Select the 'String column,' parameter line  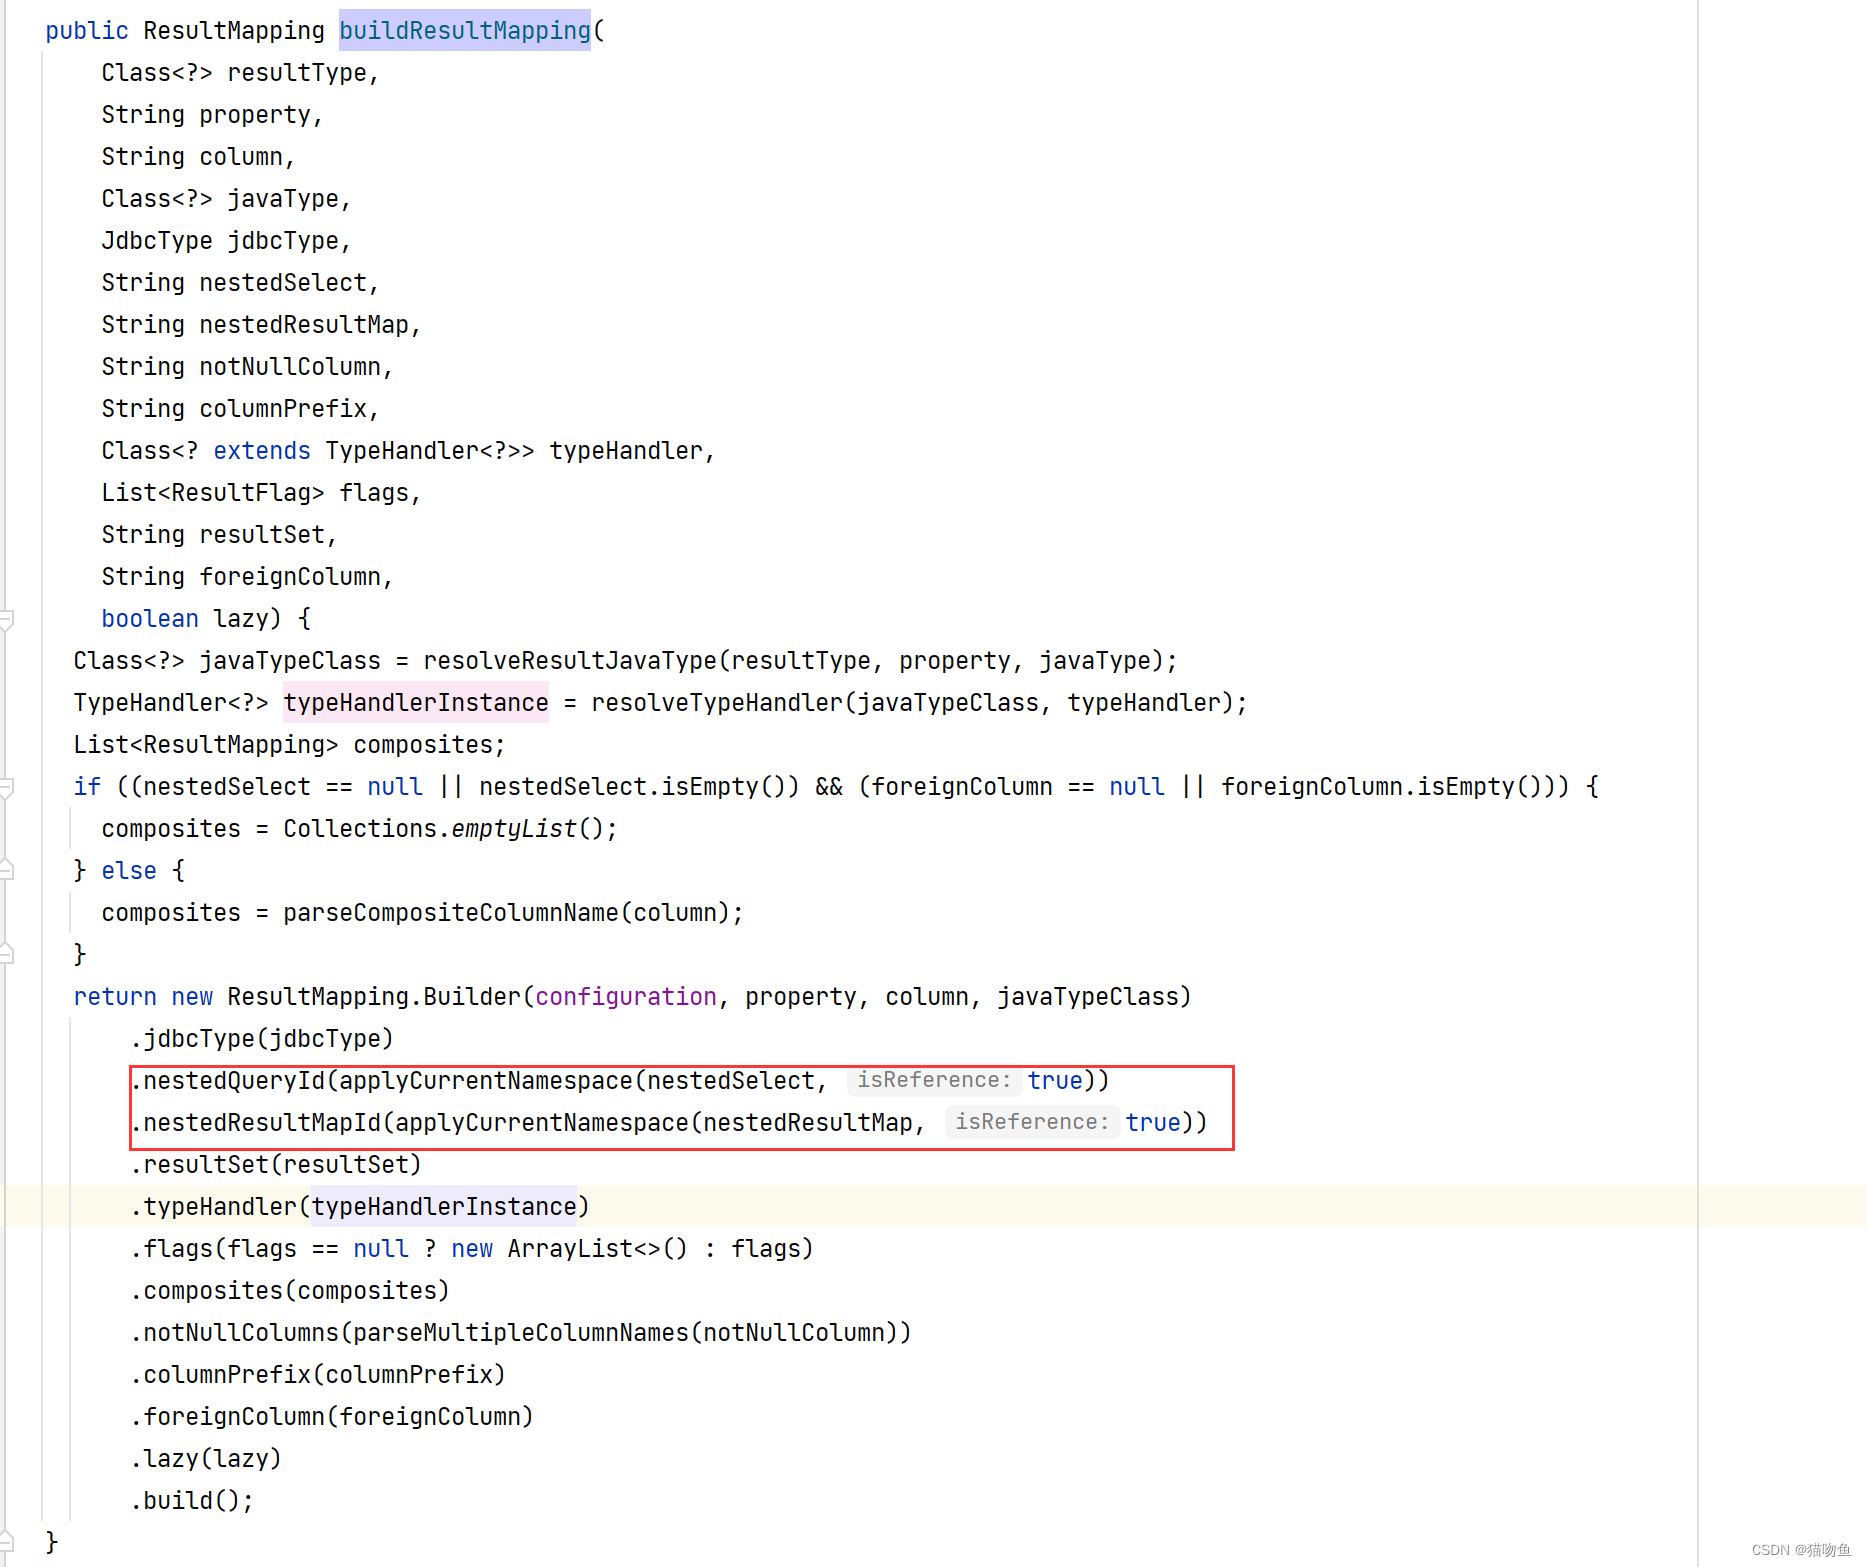[198, 157]
